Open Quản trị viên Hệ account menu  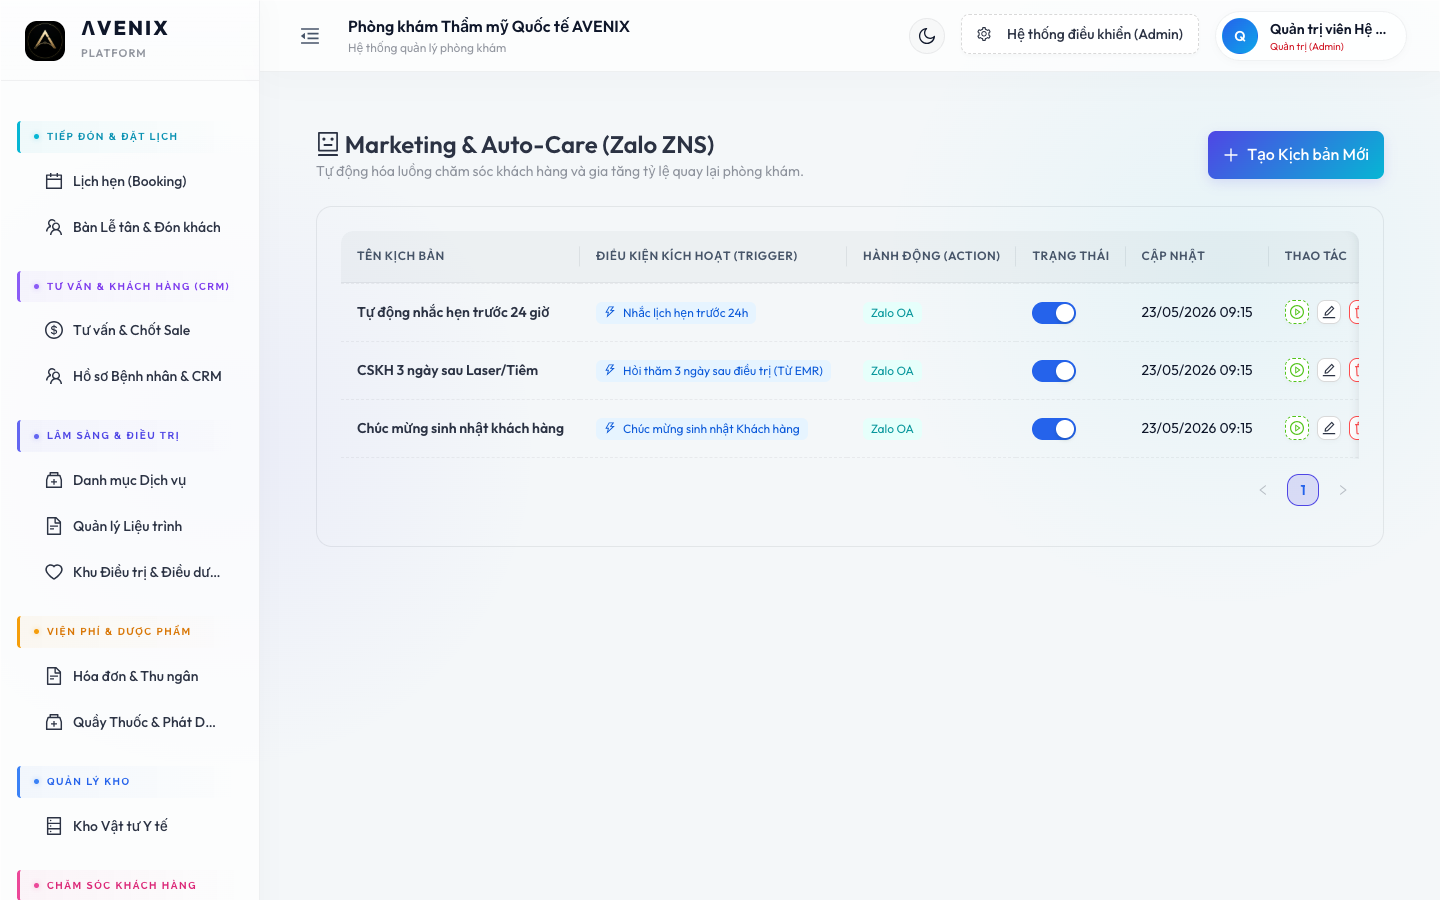(1311, 36)
